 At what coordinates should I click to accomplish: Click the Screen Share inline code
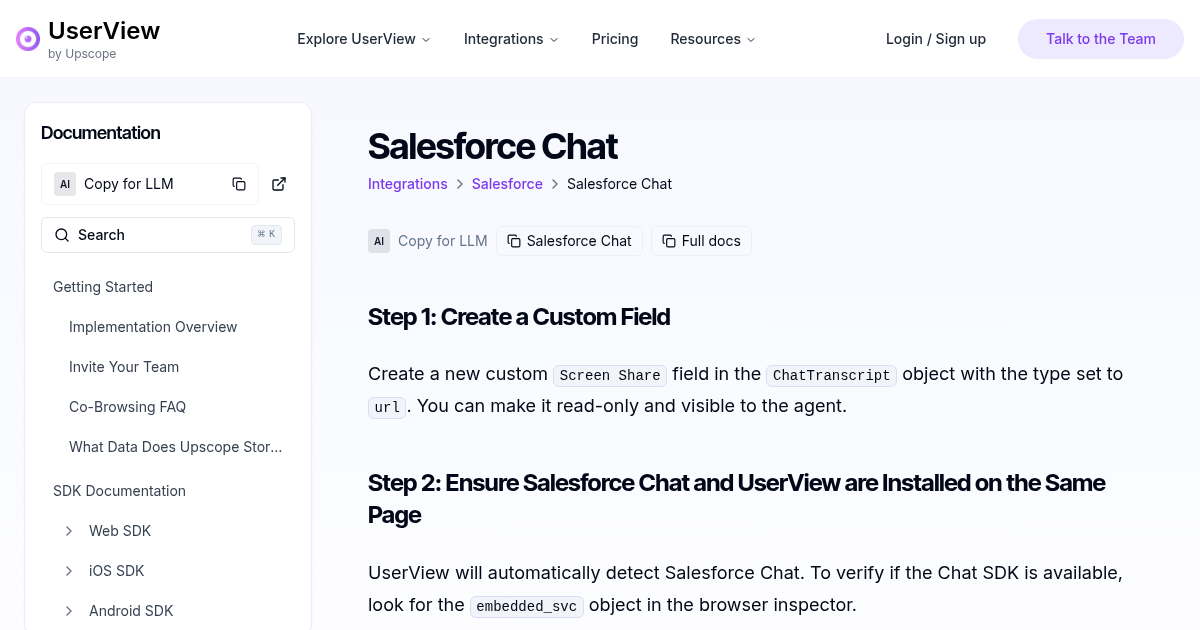pyautogui.click(x=610, y=375)
